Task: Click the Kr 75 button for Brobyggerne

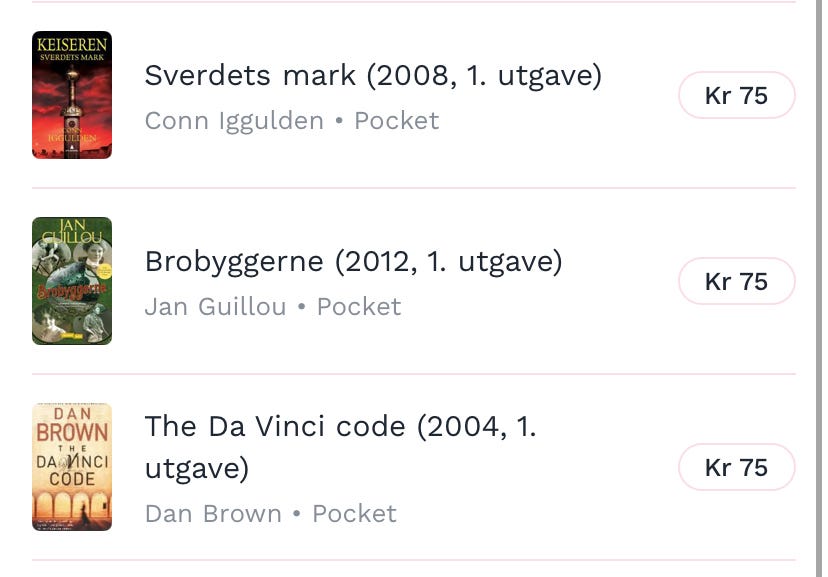Action: (x=737, y=281)
